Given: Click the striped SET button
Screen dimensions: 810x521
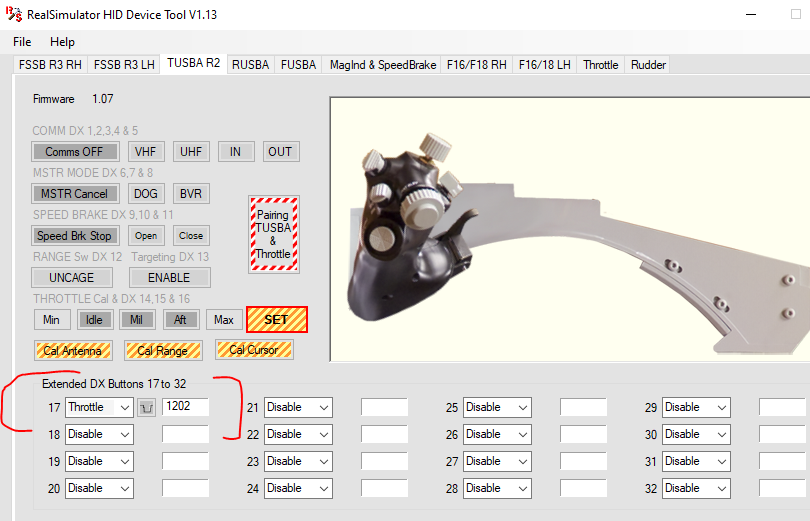Looking at the screenshot, I should 277,320.
